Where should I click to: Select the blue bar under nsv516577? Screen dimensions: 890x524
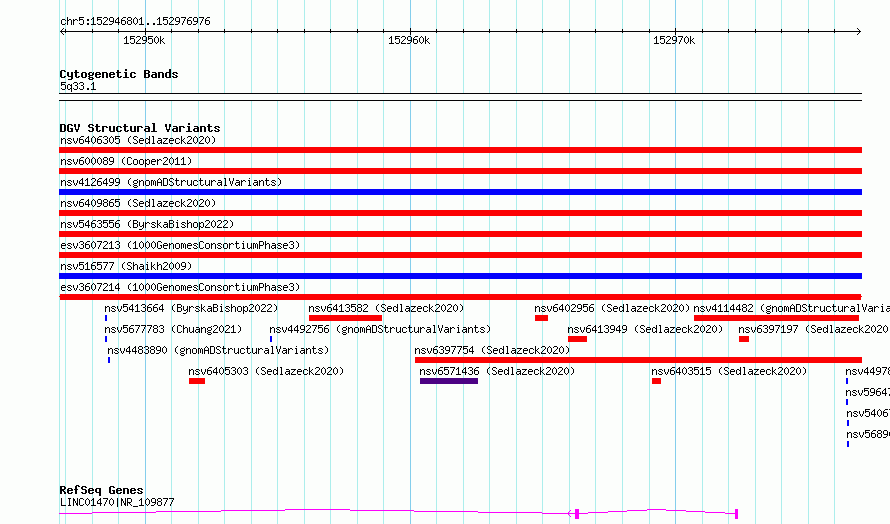[x=460, y=276]
